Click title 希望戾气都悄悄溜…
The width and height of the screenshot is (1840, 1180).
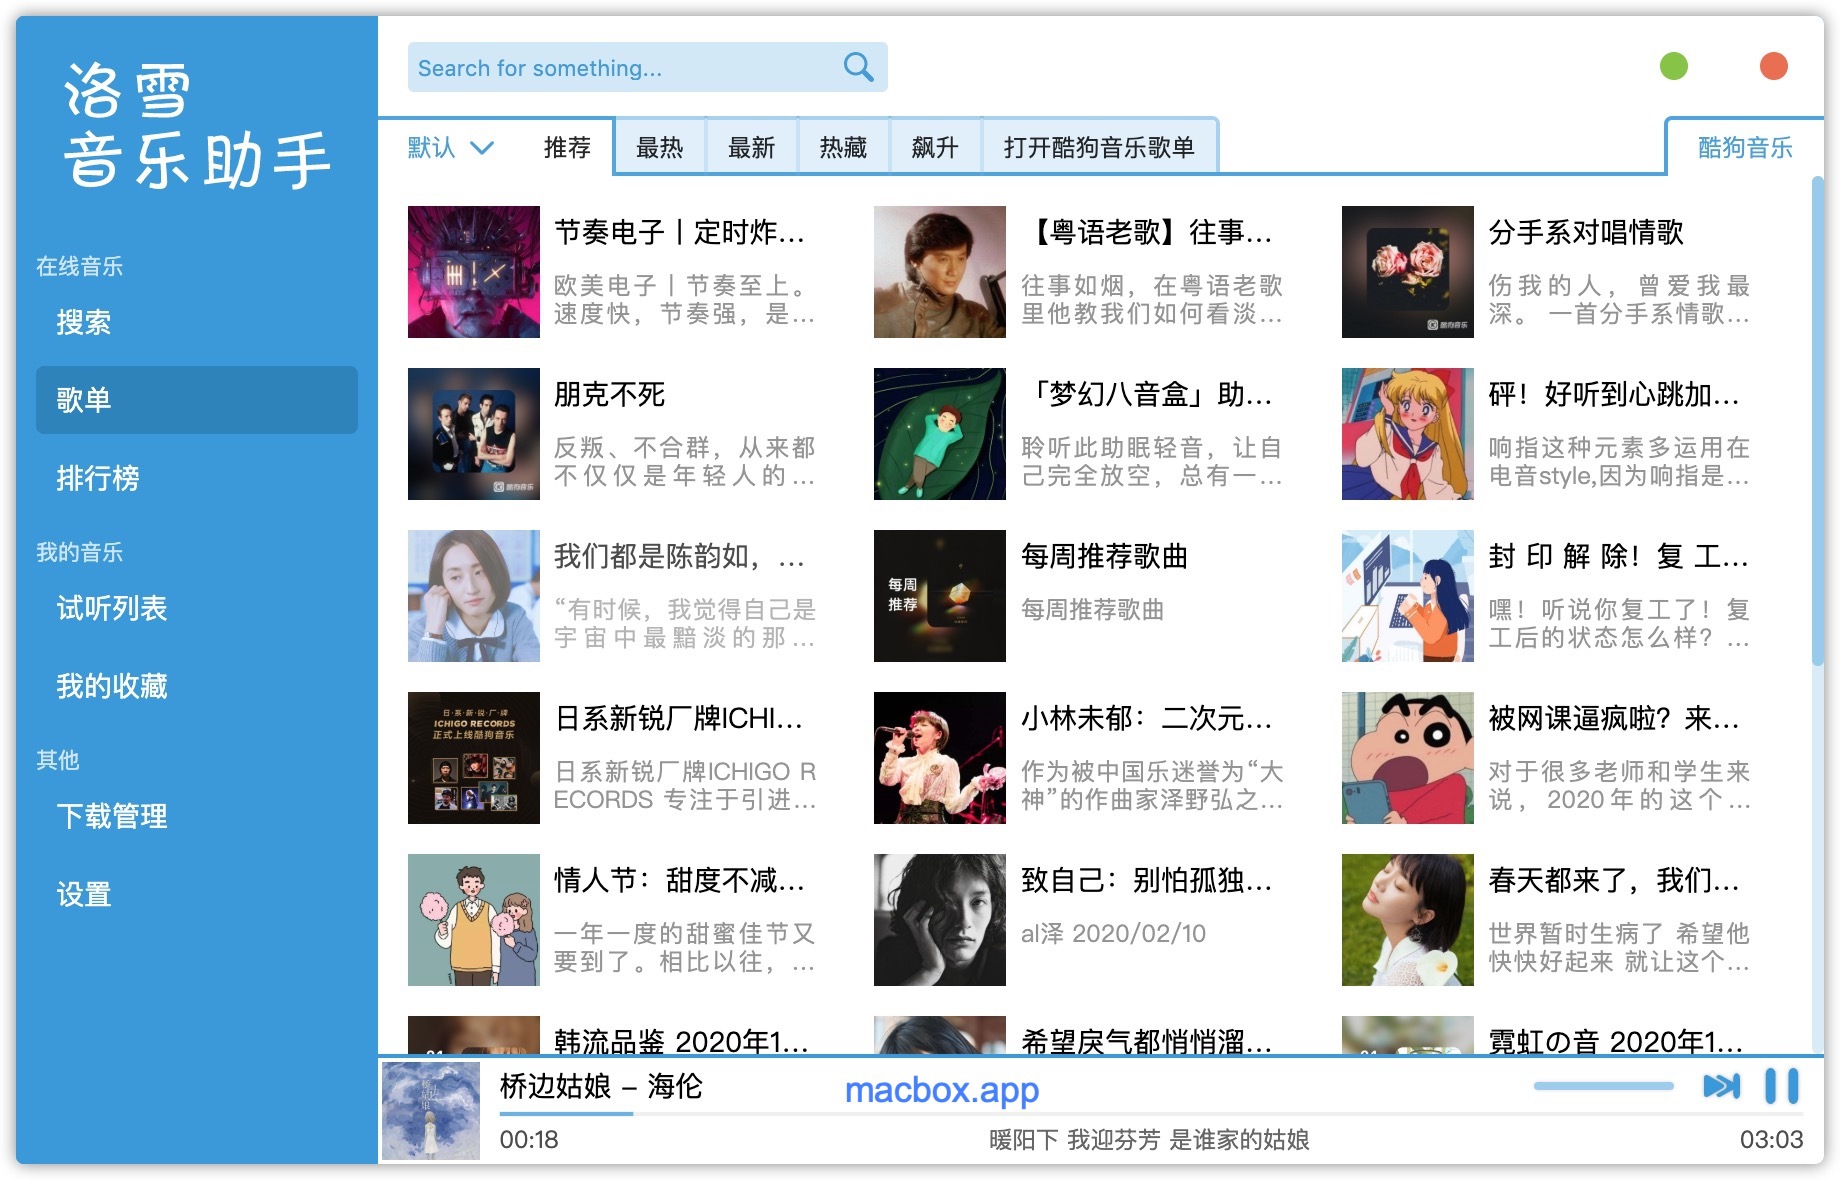(x=1147, y=1040)
